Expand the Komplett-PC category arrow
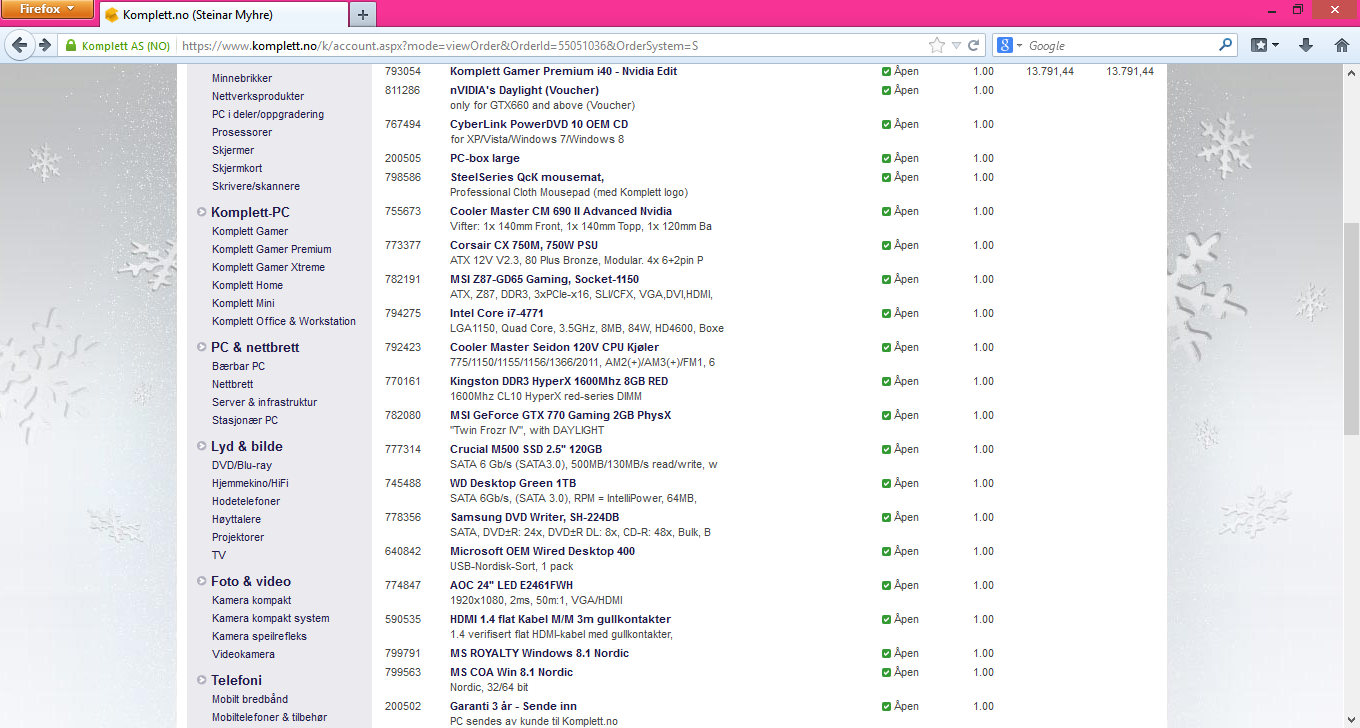 click(202, 212)
